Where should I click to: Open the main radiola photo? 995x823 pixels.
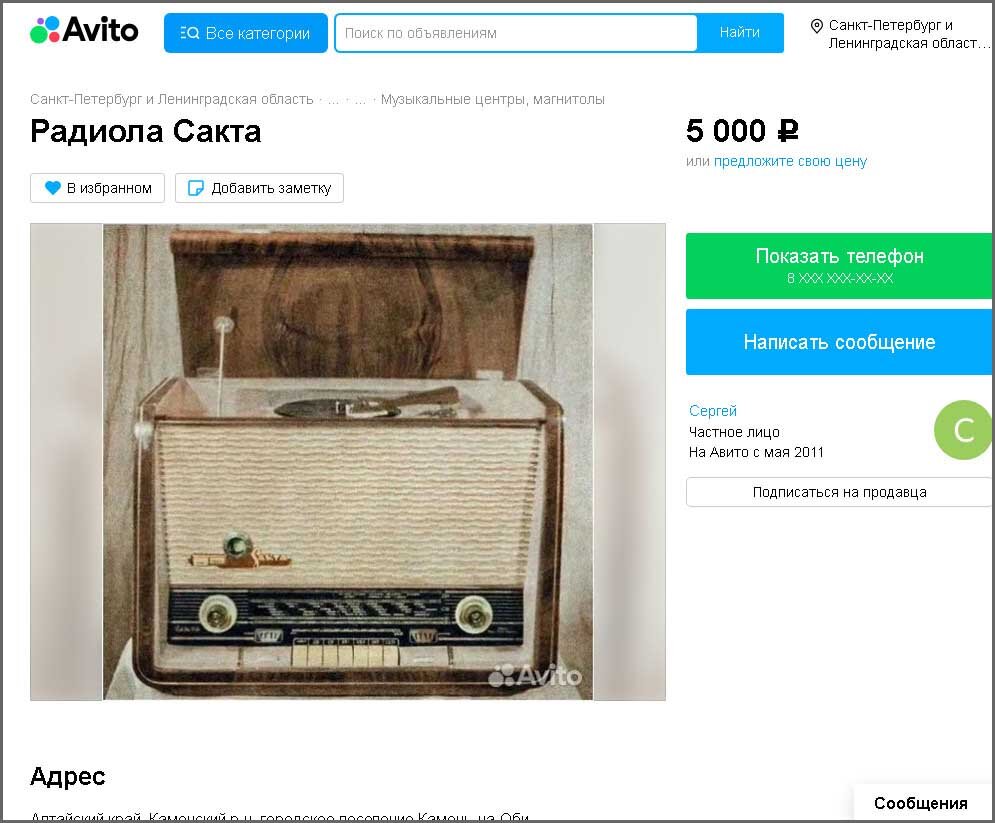coord(348,462)
